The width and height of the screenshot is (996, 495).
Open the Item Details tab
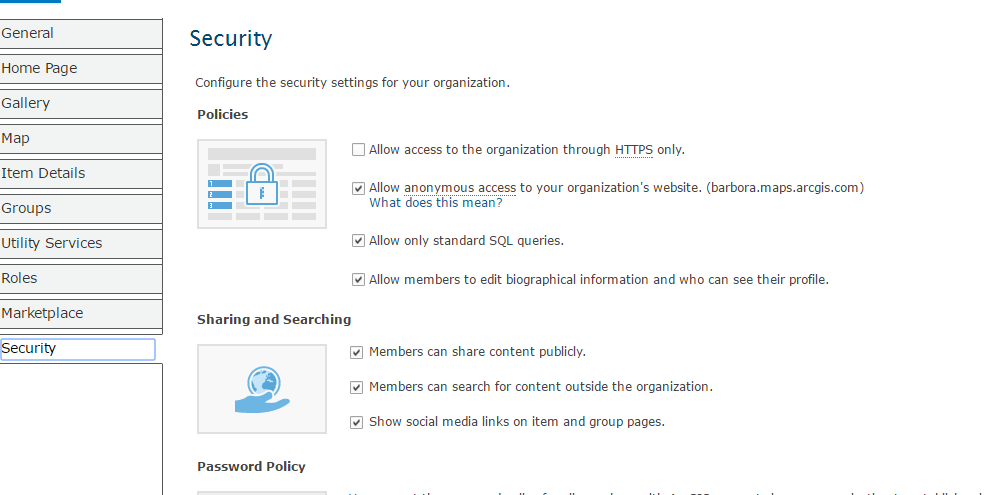pos(80,173)
